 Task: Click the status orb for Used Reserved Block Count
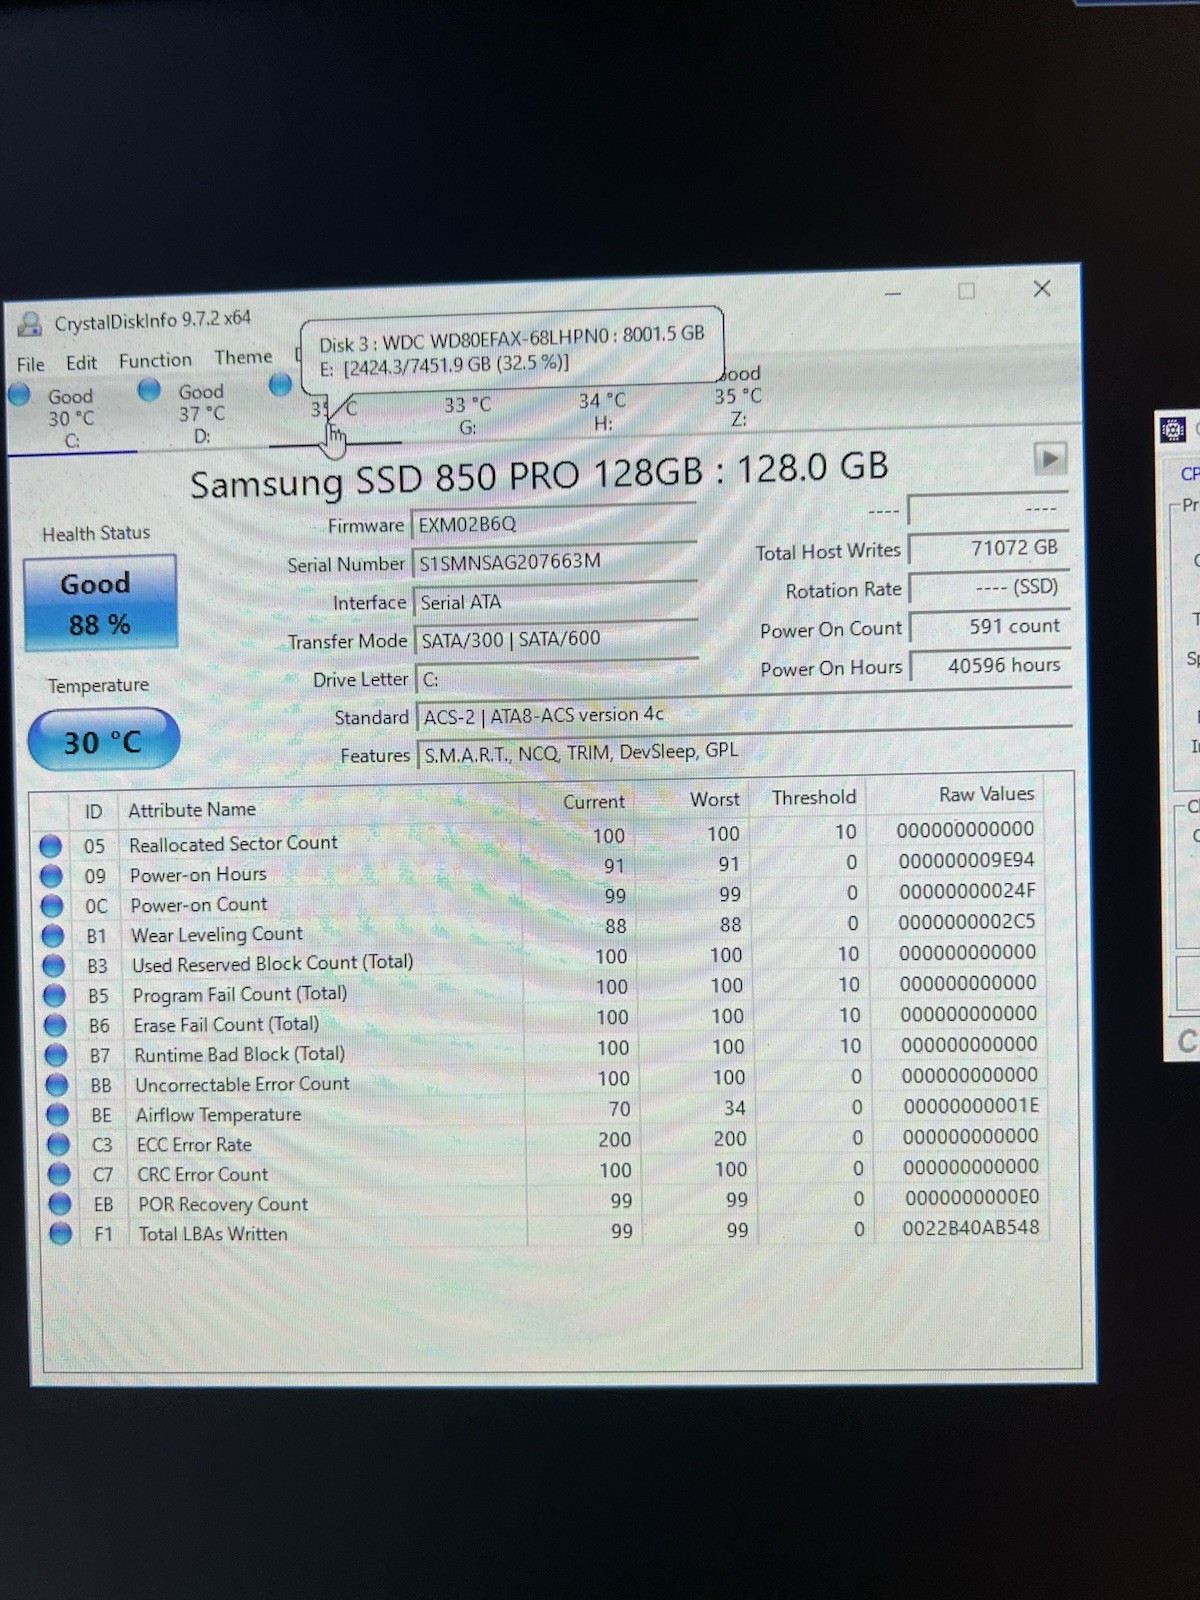[x=54, y=966]
